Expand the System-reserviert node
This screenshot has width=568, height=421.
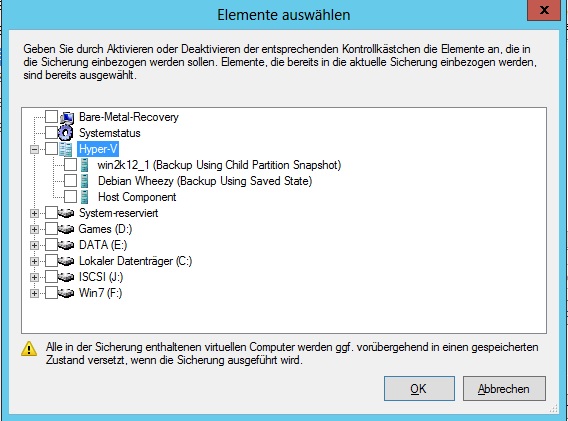pyautogui.click(x=34, y=213)
